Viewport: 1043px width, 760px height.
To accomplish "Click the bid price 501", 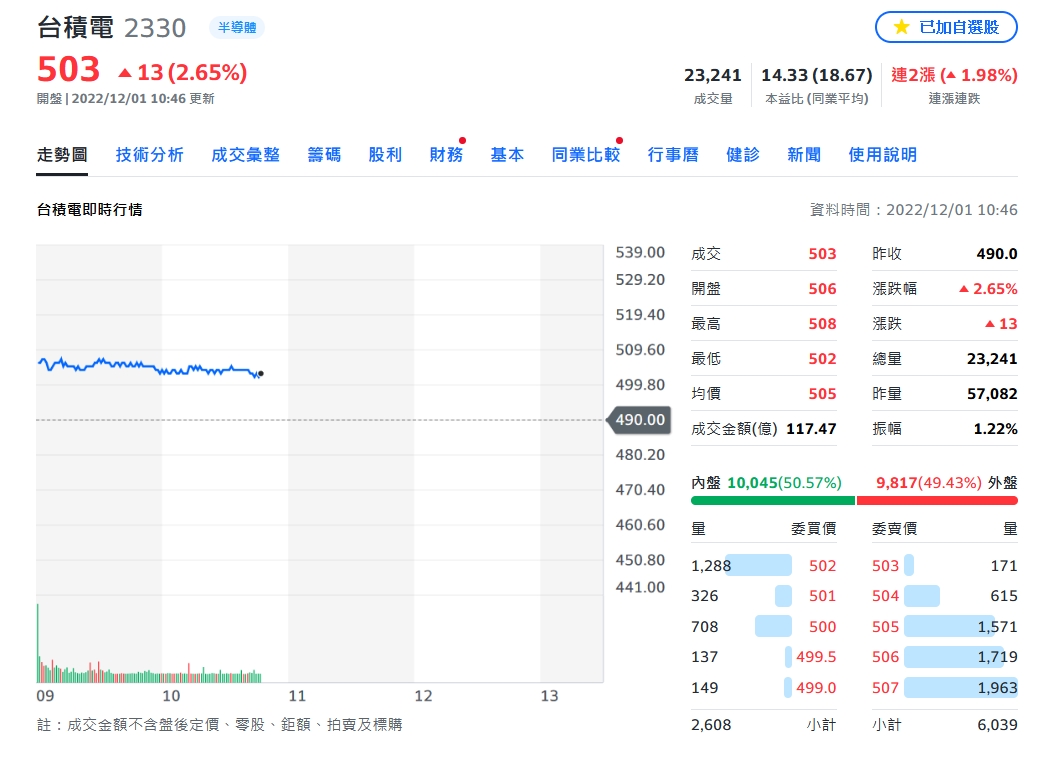I will (822, 596).
